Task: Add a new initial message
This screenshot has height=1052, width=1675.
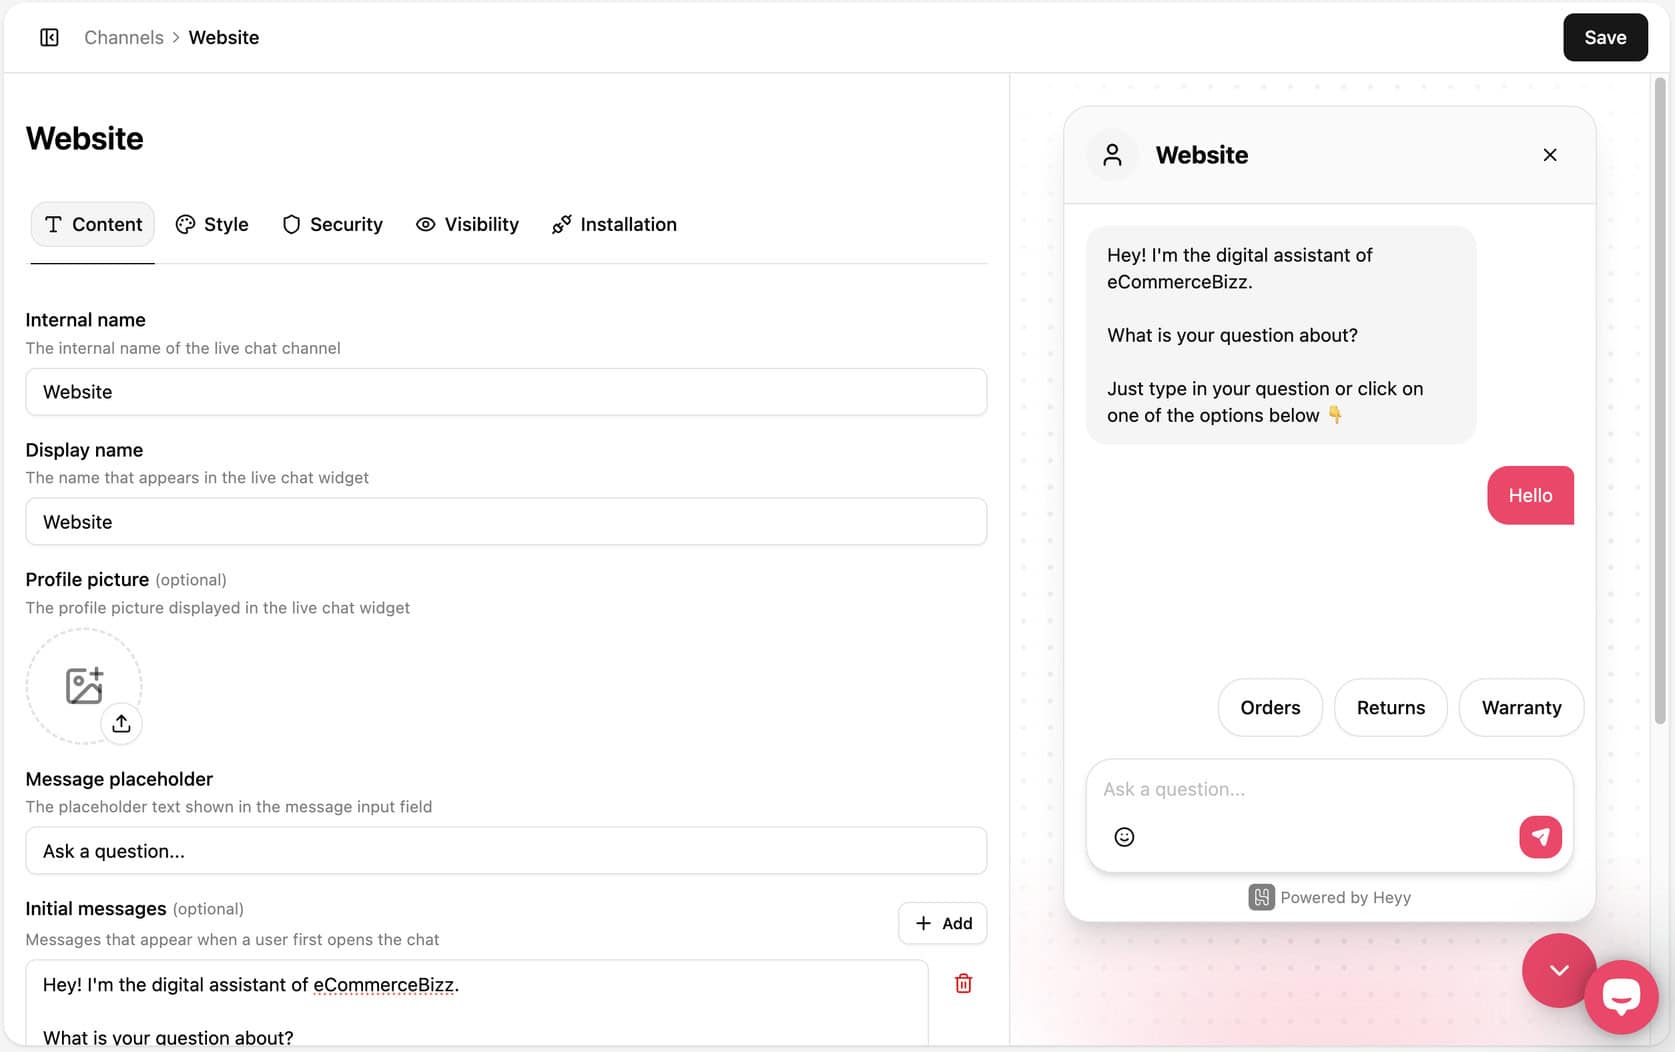Action: 942,923
